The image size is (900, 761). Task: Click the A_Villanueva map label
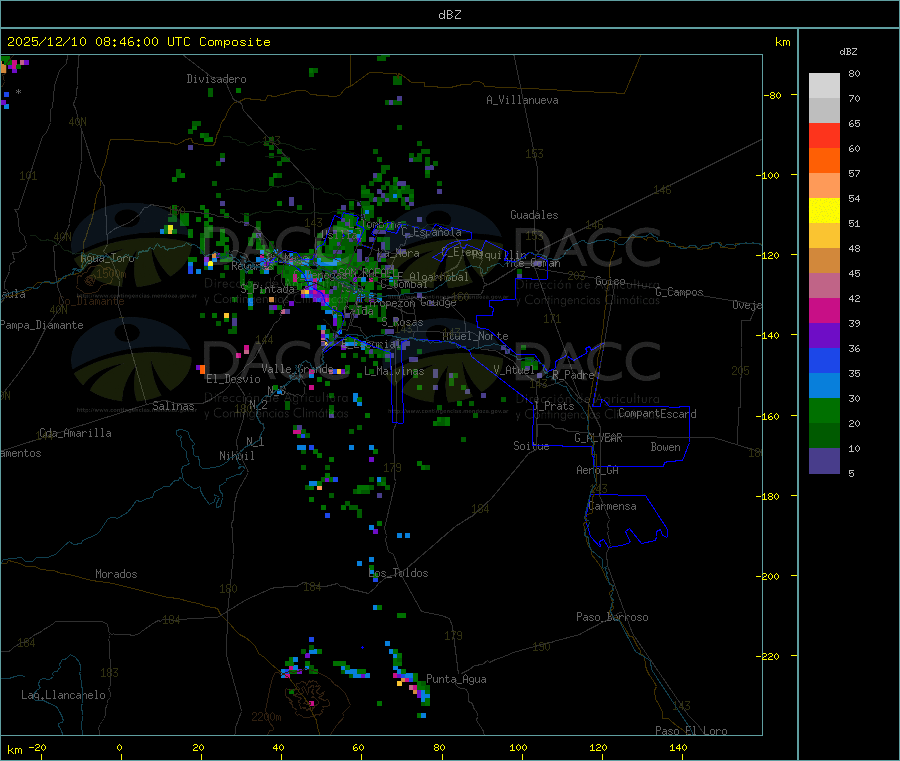(x=522, y=100)
